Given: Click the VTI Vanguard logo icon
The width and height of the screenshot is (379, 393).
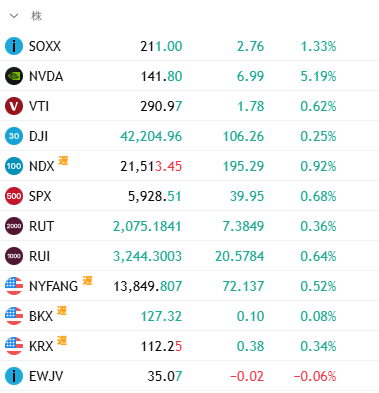Looking at the screenshot, I should pos(14,106).
